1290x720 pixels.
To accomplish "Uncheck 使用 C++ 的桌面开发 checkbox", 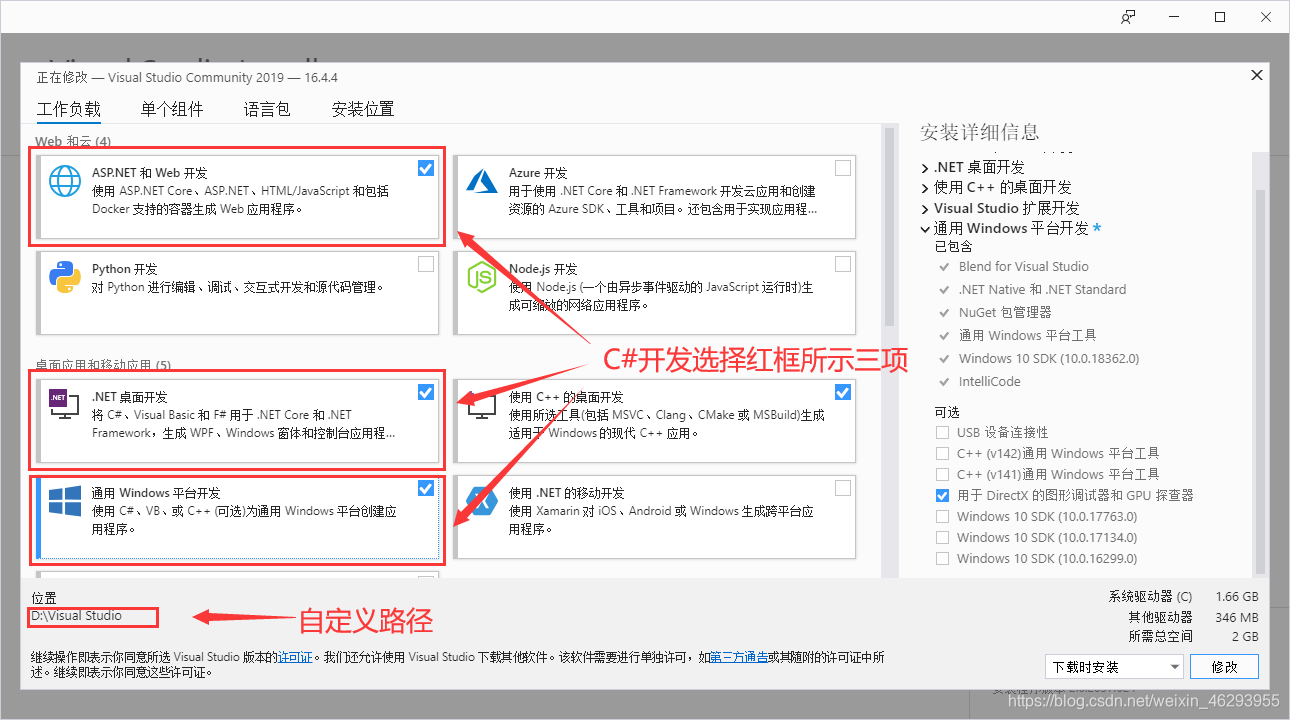I will click(843, 392).
